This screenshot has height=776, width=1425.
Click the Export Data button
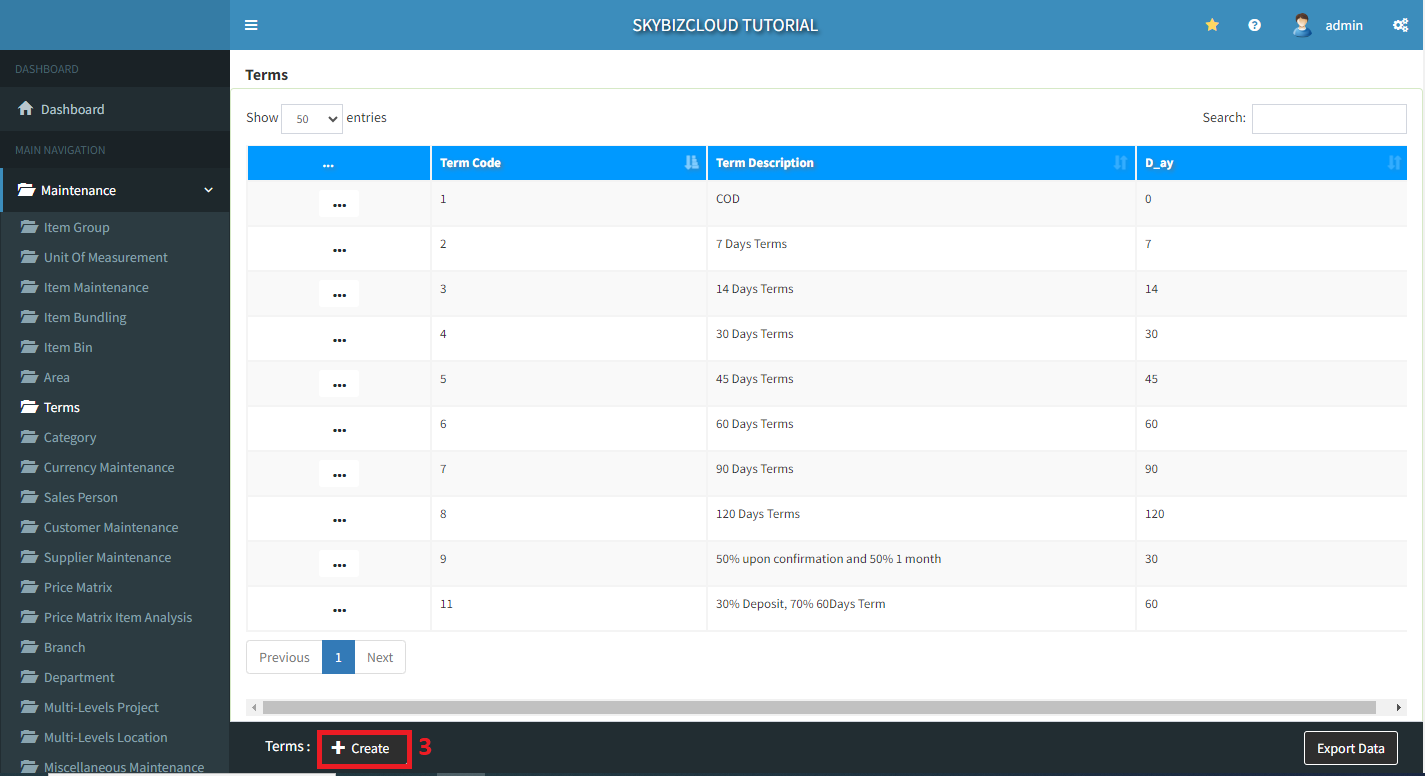coord(1350,748)
